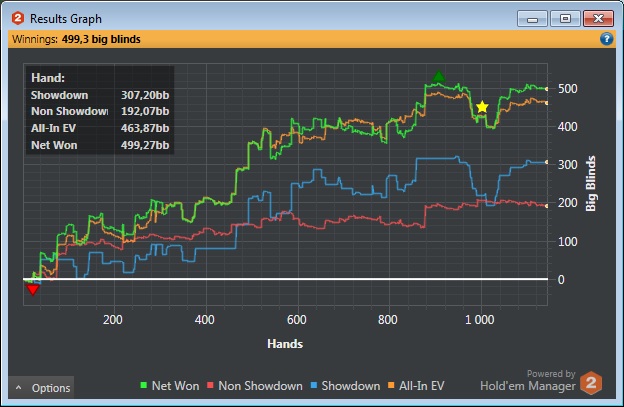The width and height of the screenshot is (624, 407).
Task: Click the 500 label on big blinds axis
Action: [x=567, y=89]
